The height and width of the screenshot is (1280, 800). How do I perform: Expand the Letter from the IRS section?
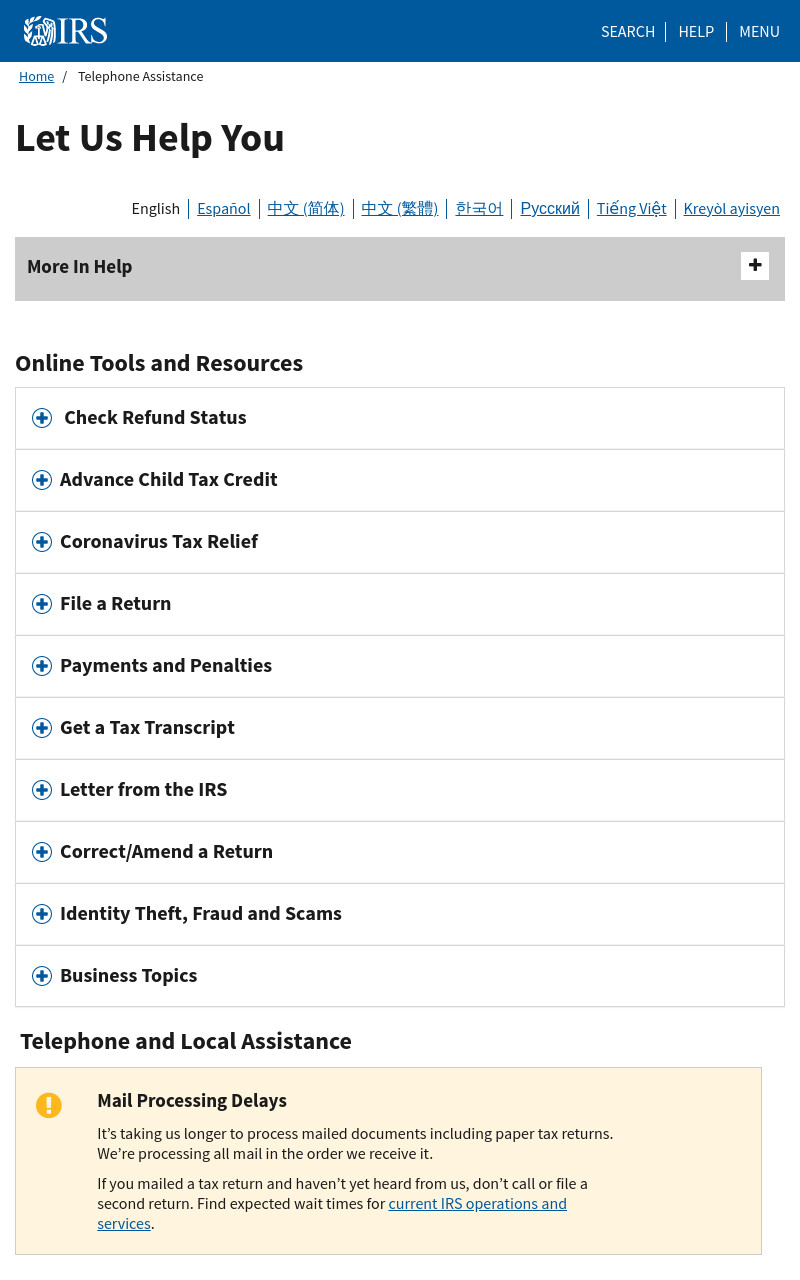[400, 790]
